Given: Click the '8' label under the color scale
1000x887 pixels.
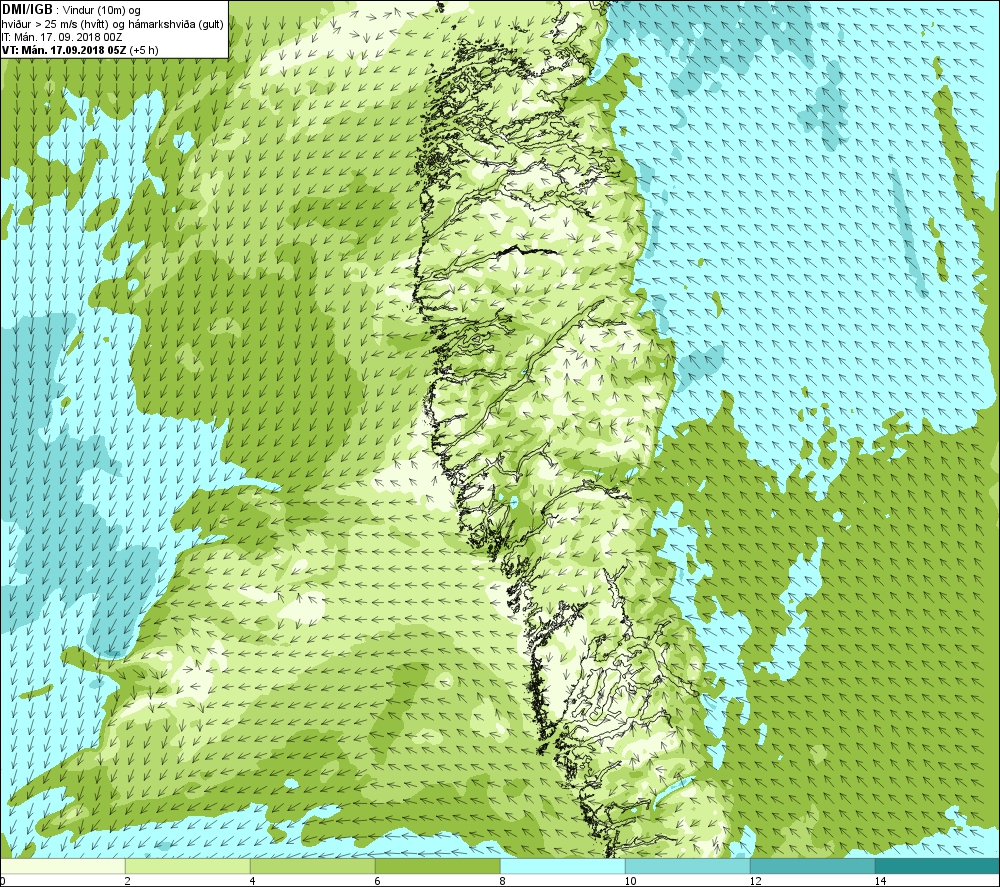Looking at the screenshot, I should 503,881.
